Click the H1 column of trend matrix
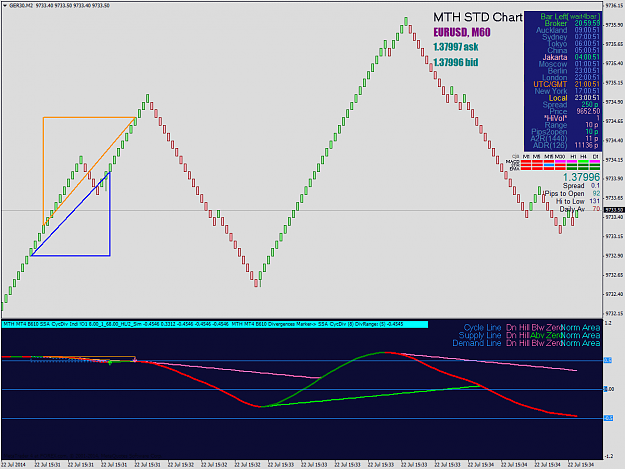Screen dimensions: 625x469 [572, 163]
